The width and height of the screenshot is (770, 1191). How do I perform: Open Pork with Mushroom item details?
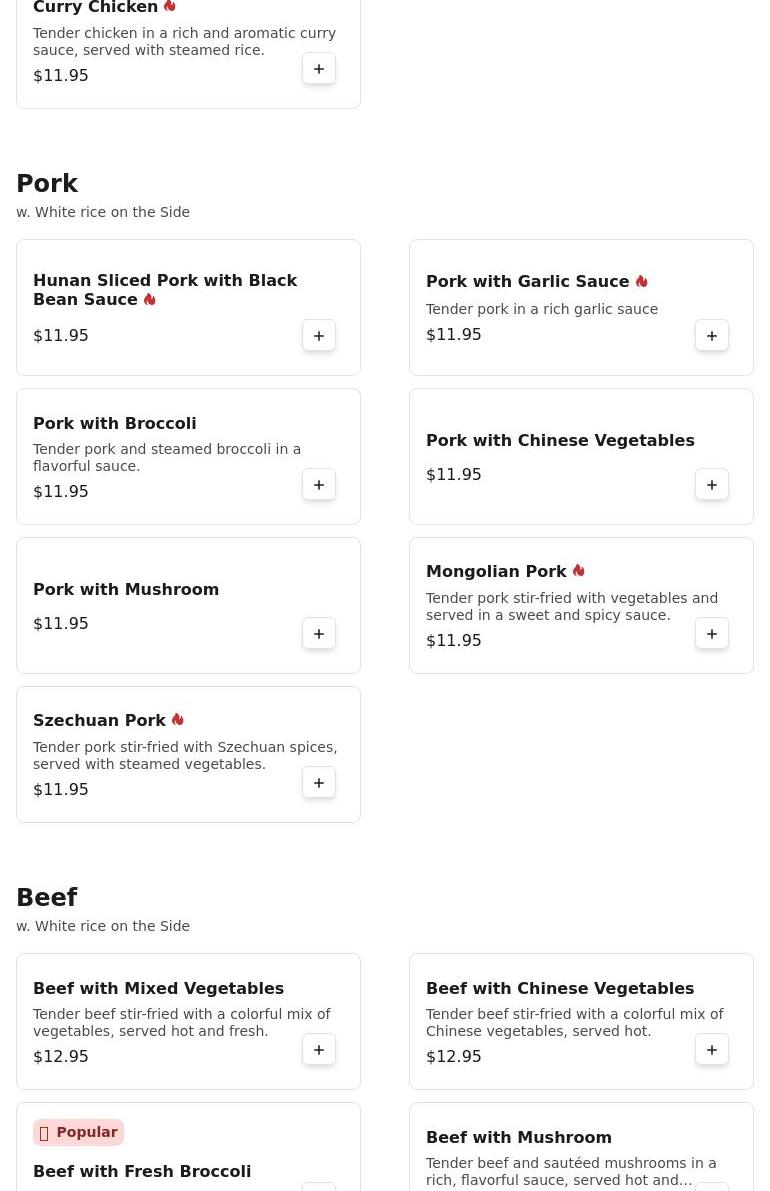(x=126, y=590)
